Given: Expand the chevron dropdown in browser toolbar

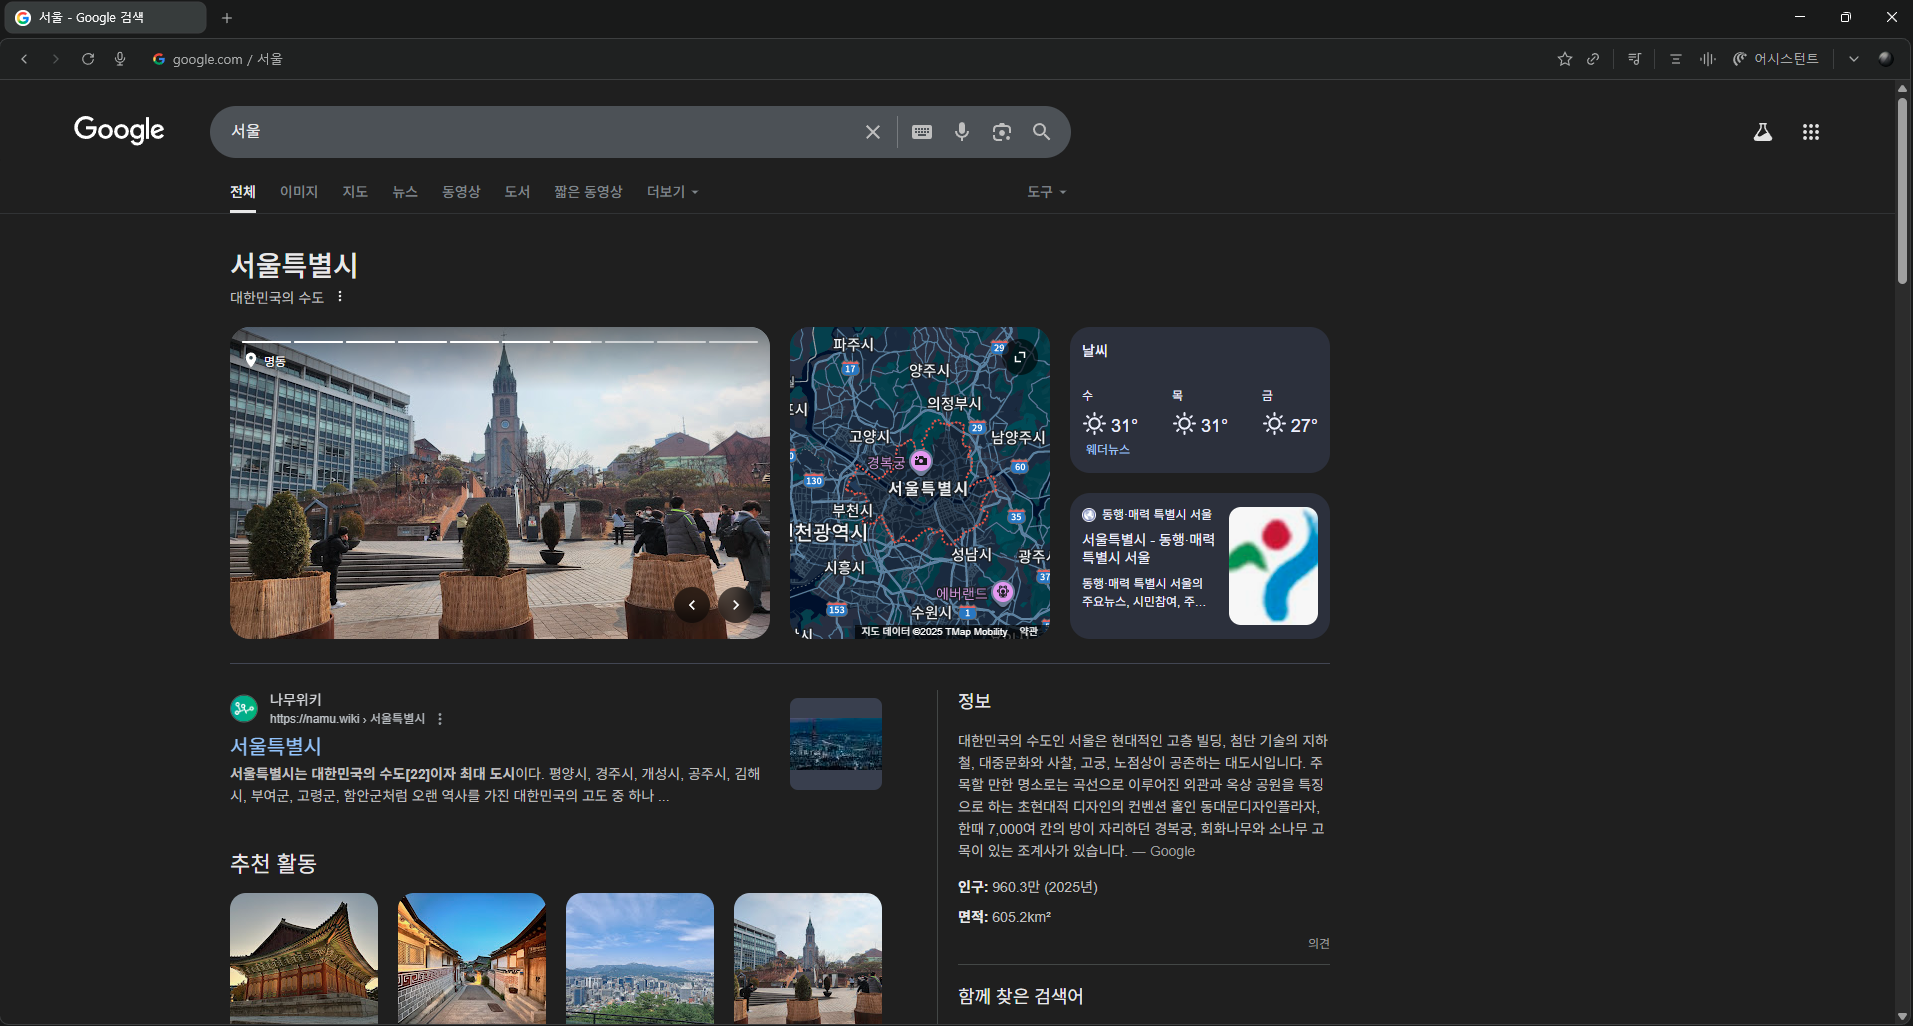Looking at the screenshot, I should (x=1854, y=59).
